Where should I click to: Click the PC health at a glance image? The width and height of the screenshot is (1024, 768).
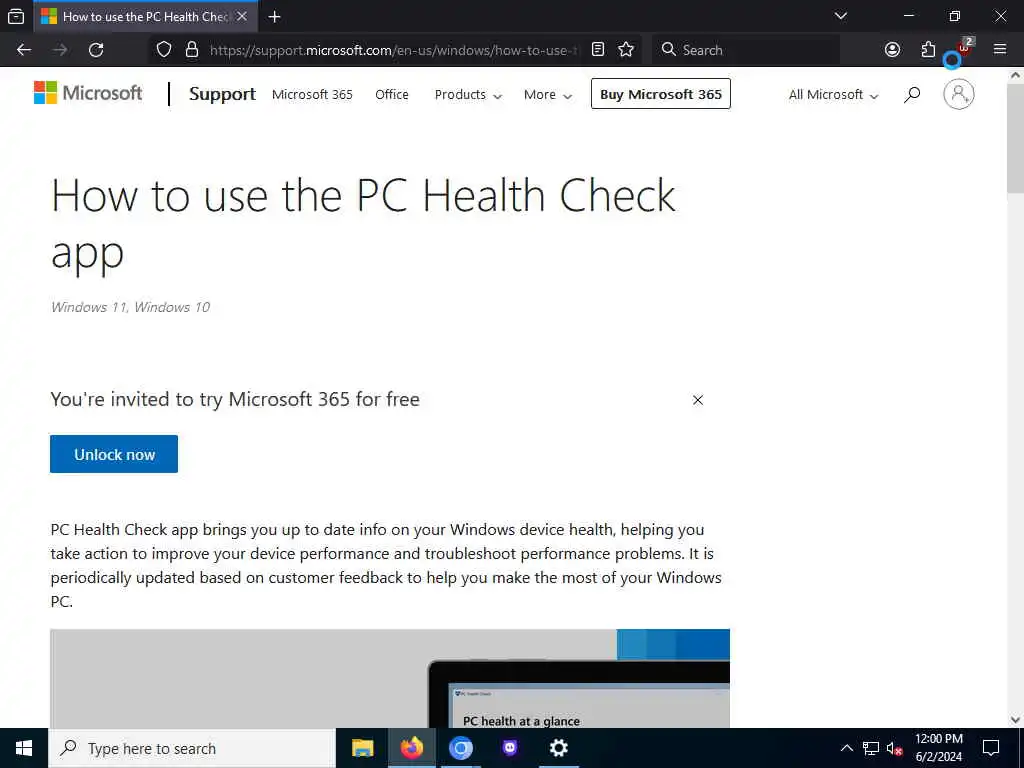pyautogui.click(x=390, y=679)
